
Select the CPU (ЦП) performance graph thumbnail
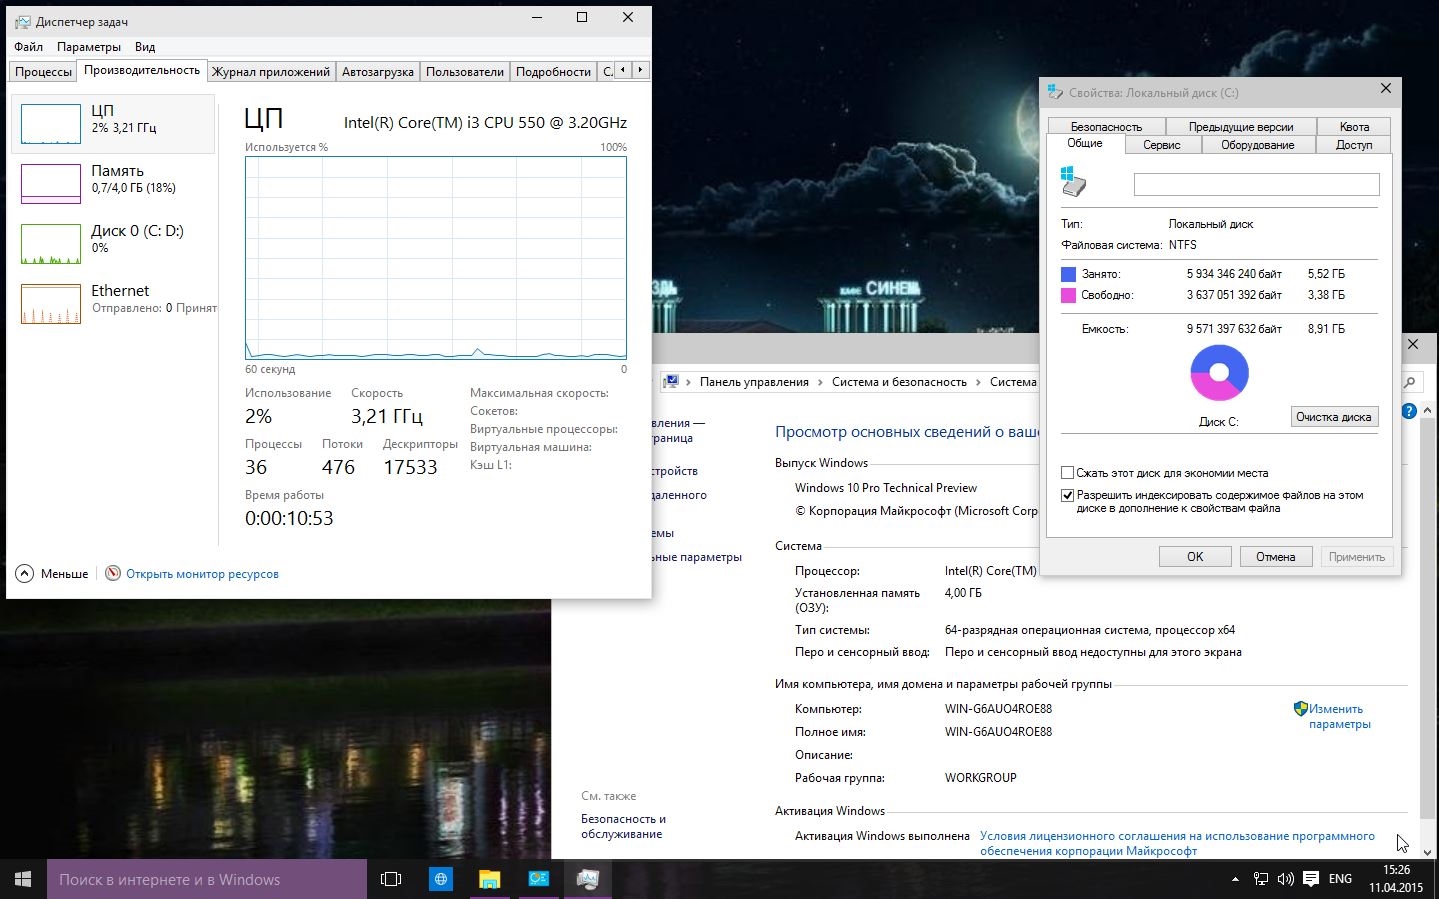coord(51,124)
